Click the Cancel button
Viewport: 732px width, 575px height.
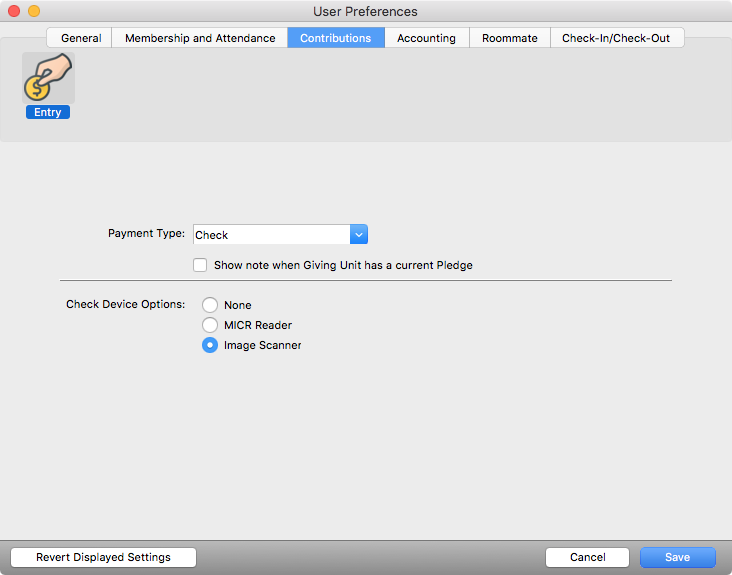(587, 557)
